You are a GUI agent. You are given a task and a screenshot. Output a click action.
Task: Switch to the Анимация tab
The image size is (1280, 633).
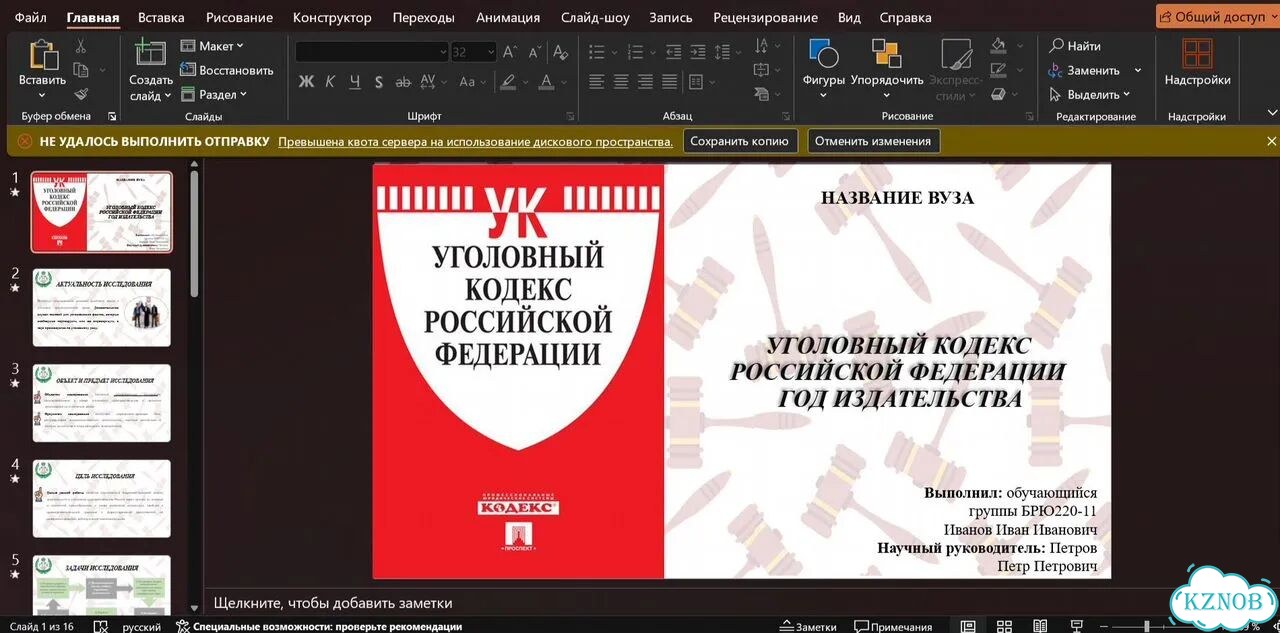[x=508, y=17]
